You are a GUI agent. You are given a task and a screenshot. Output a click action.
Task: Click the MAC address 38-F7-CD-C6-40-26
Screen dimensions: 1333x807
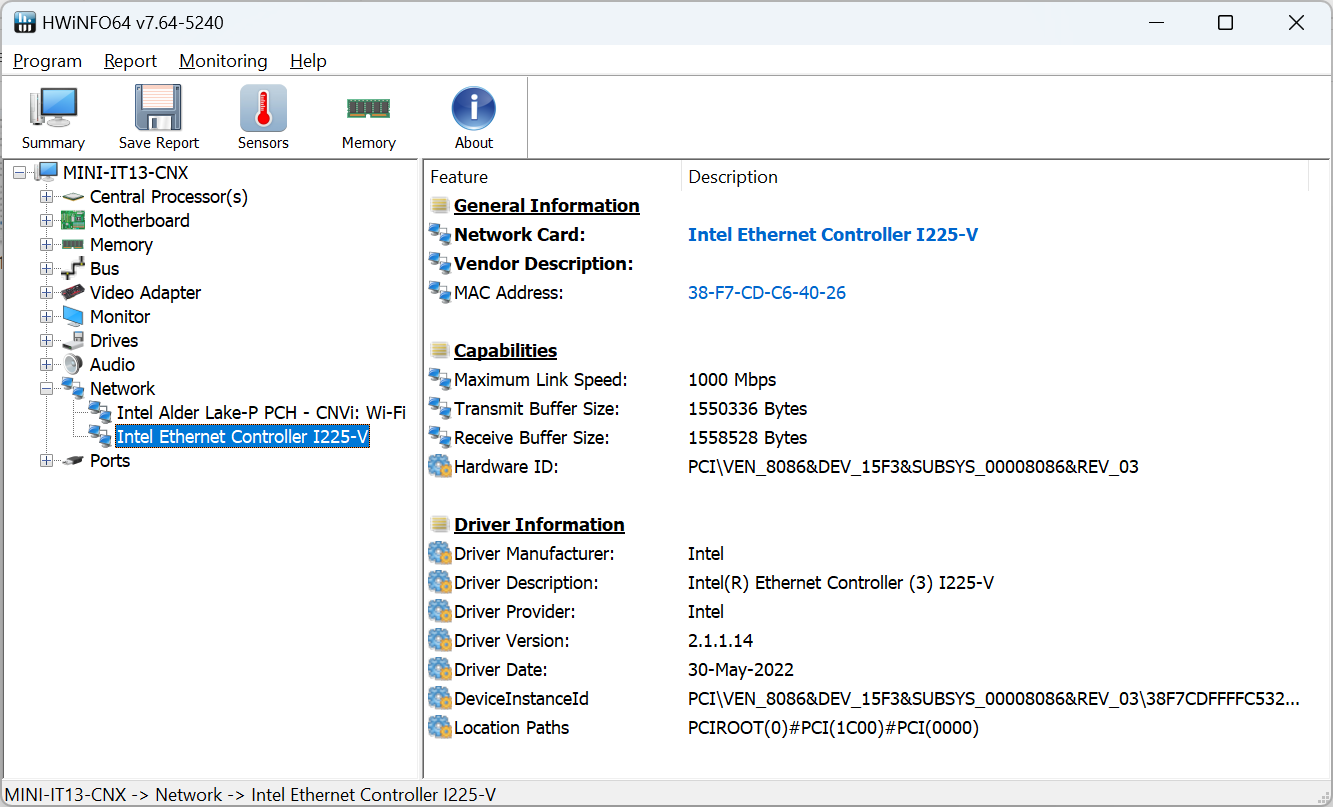click(x=767, y=292)
